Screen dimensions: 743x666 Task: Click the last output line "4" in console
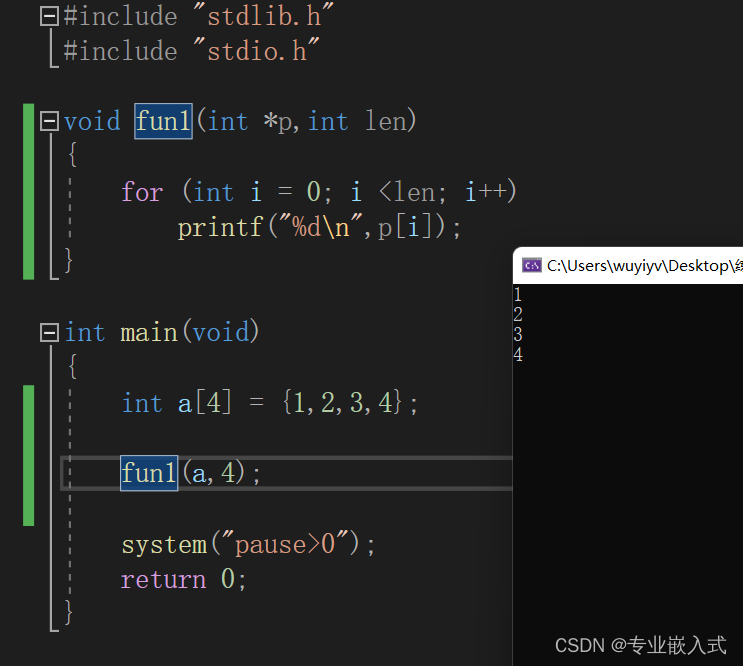(x=518, y=355)
